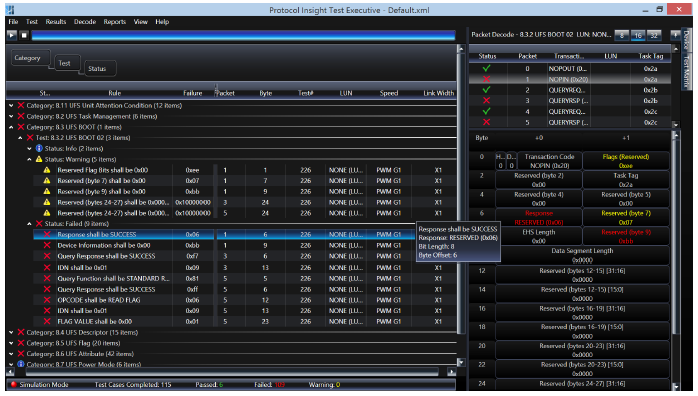Set packet decode width to 16 bits
The image size is (698, 396).
point(638,35)
